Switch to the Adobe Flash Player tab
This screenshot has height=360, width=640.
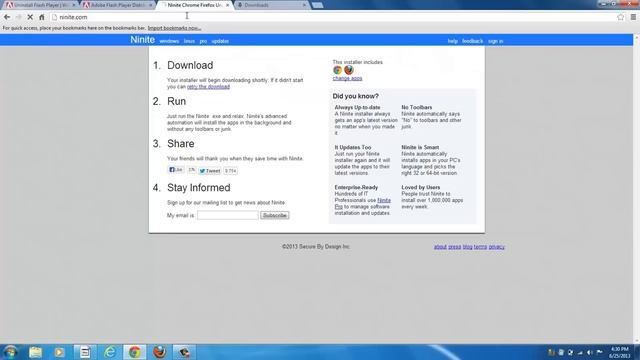116,5
